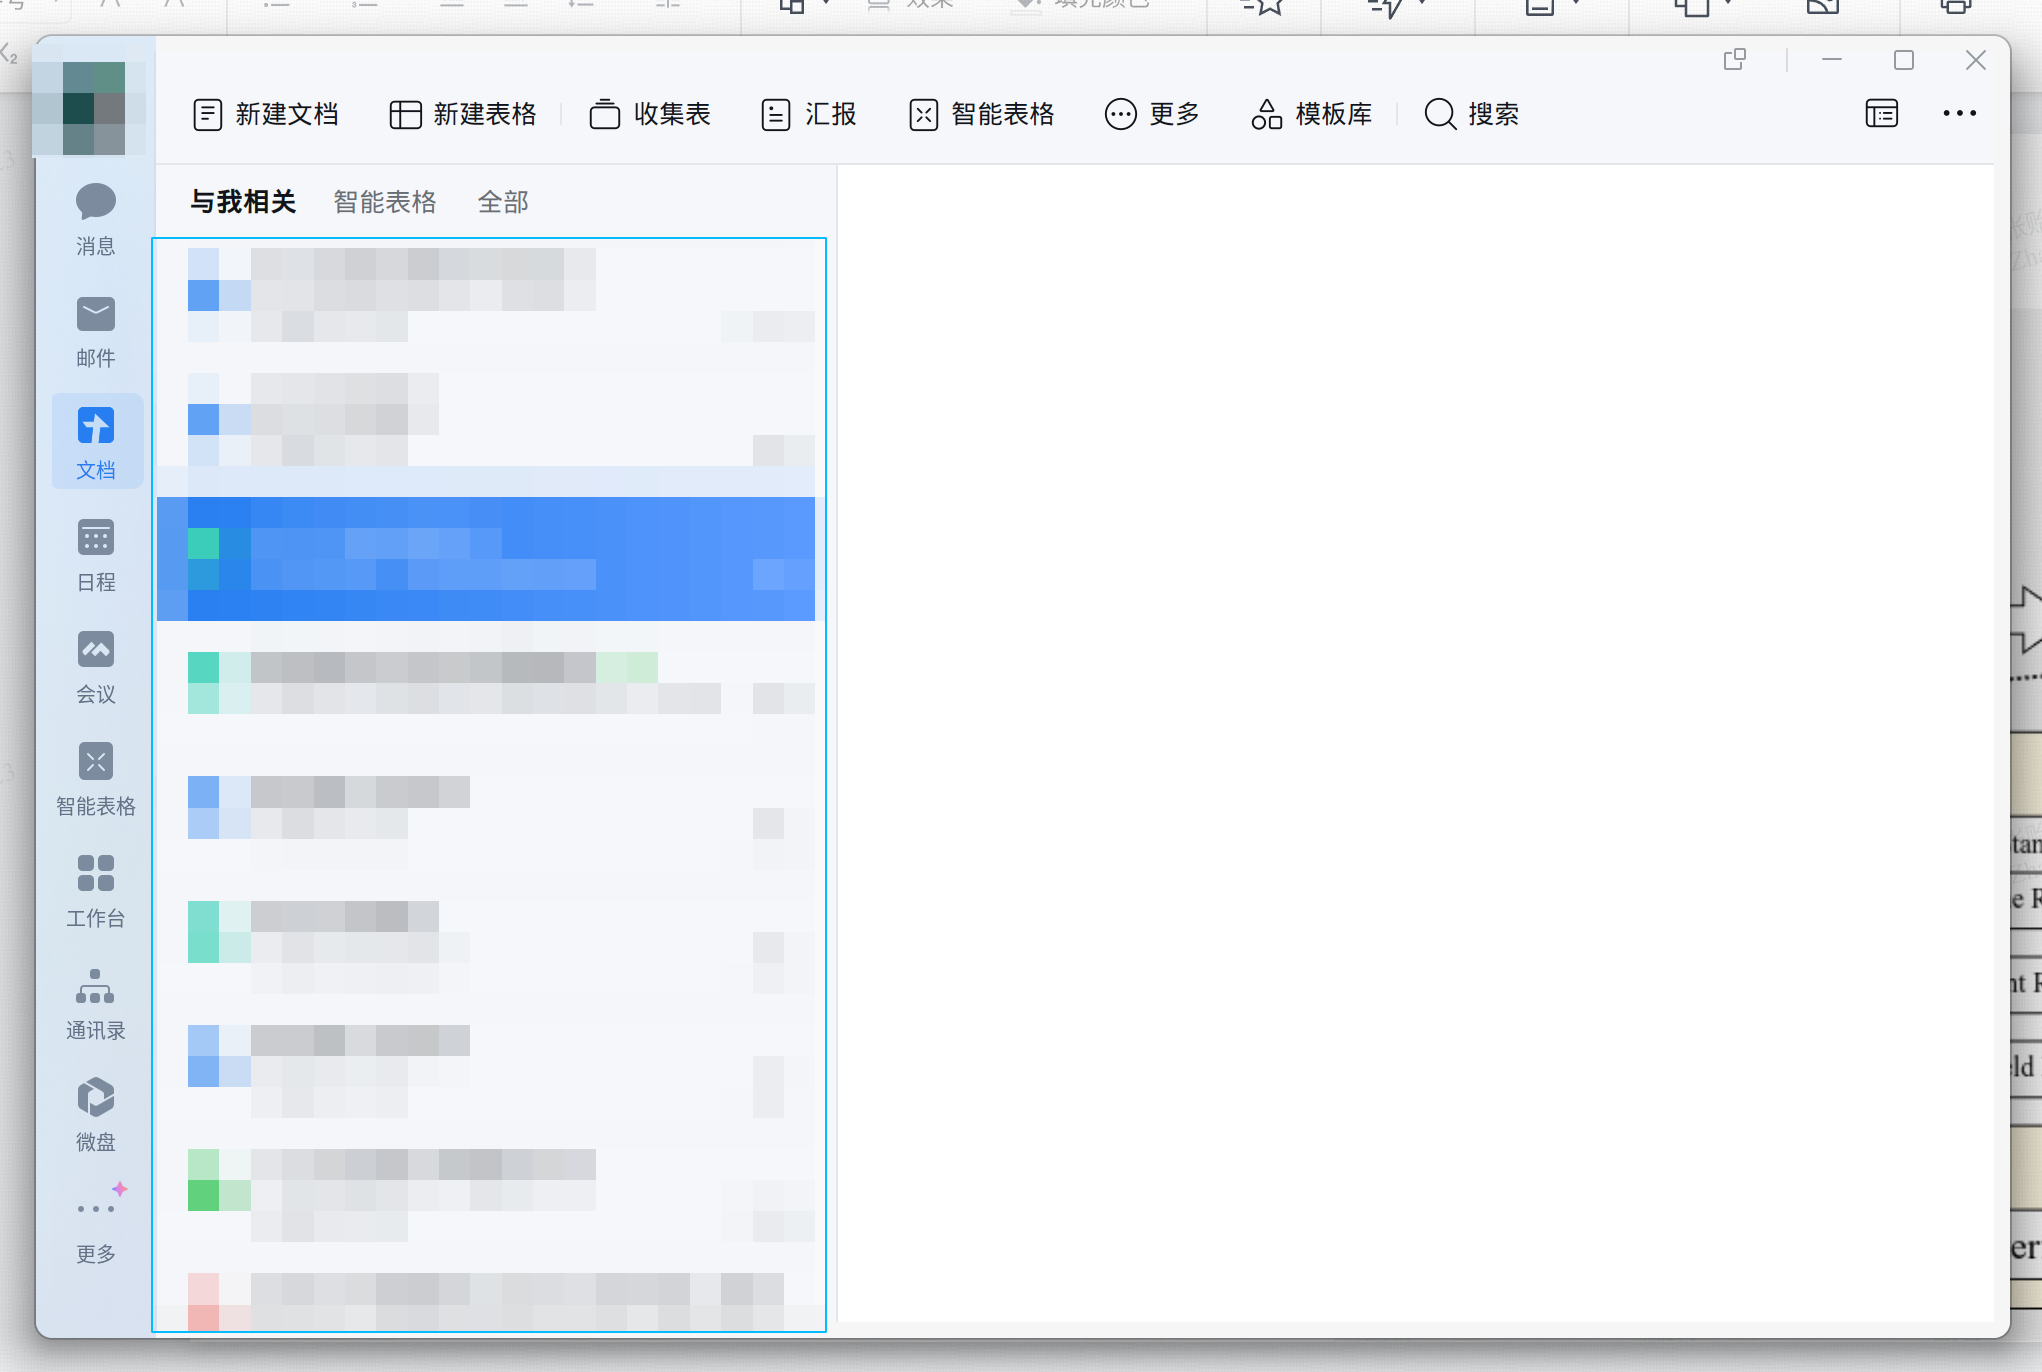This screenshot has height=1372, width=2042.
Task: Click the pop-out window icon
Action: 1735,60
